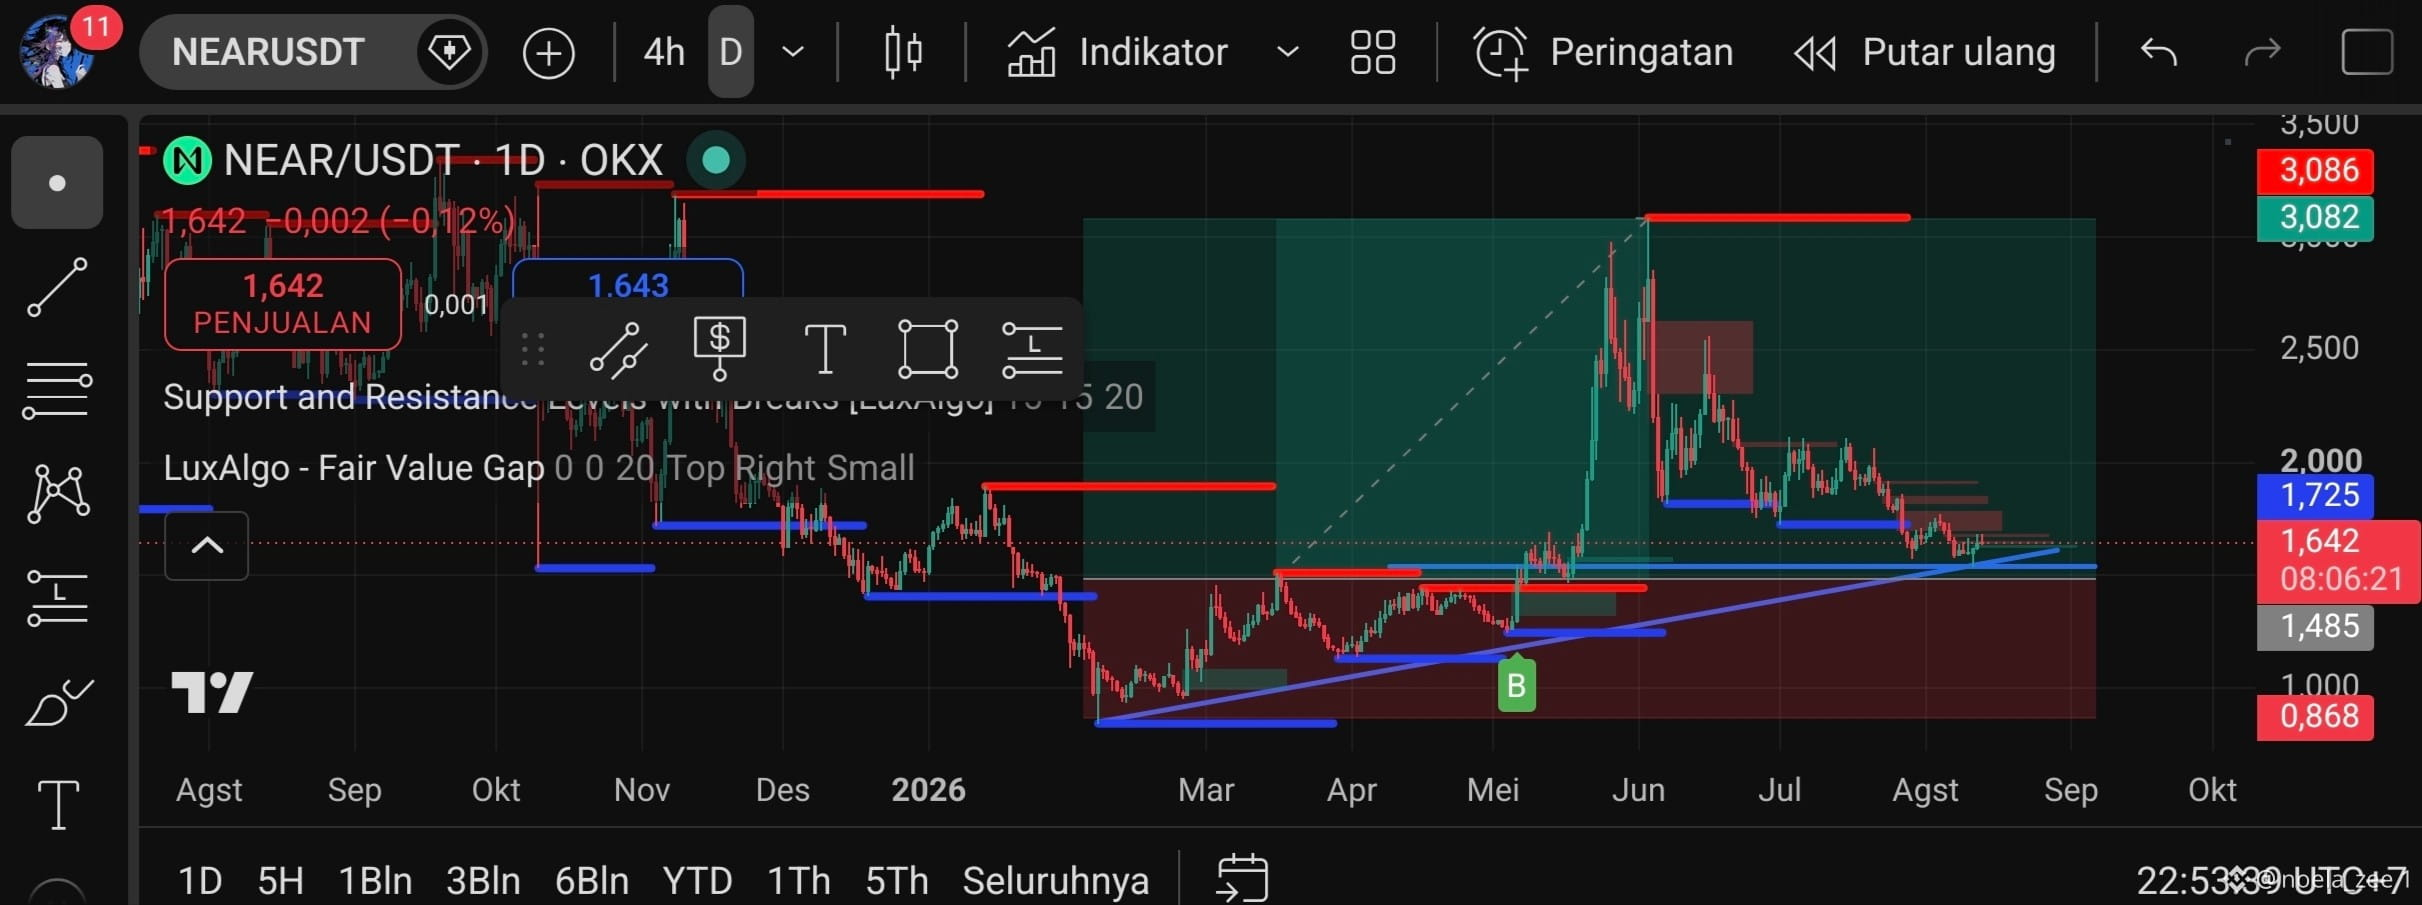Open the position forecasting tool in left sidebar
This screenshot has width=2422, height=905.
(x=57, y=598)
